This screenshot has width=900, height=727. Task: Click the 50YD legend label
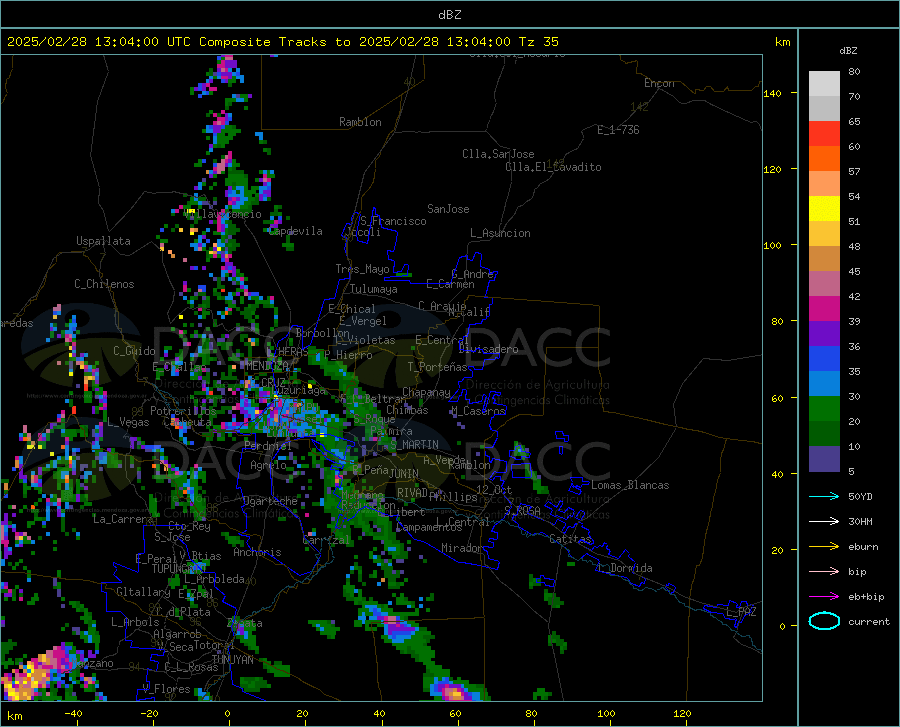(860, 496)
